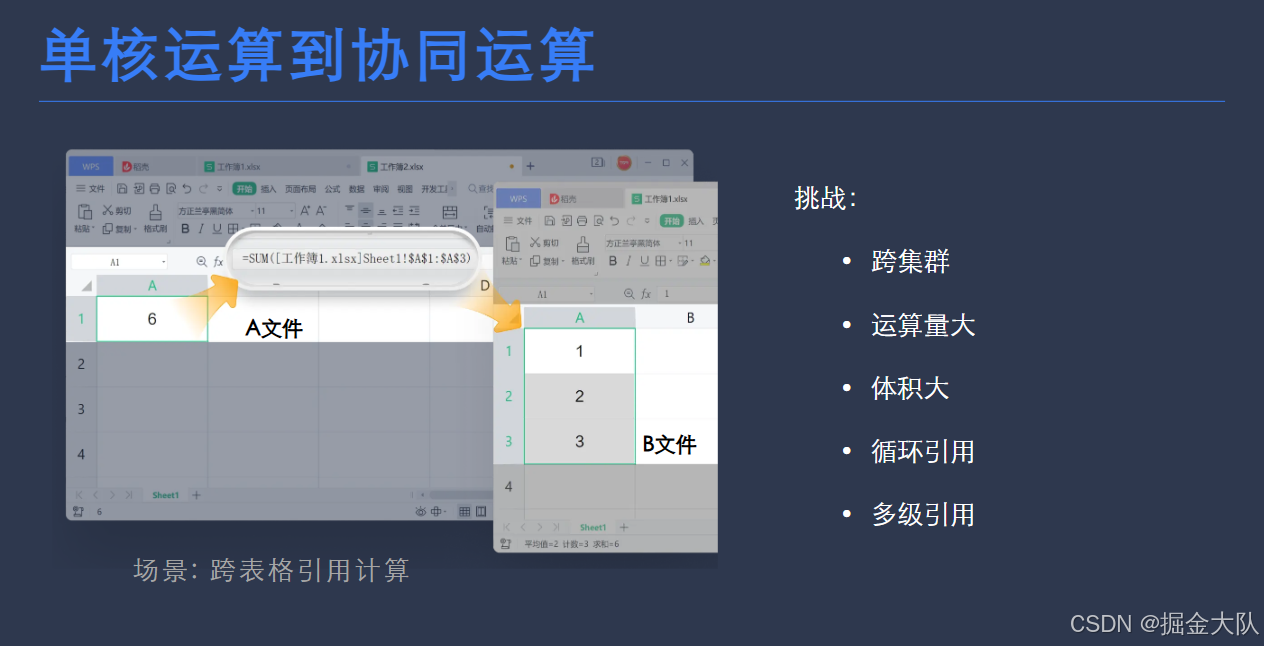Select cell A1 containing 6 in A文件

pos(152,319)
